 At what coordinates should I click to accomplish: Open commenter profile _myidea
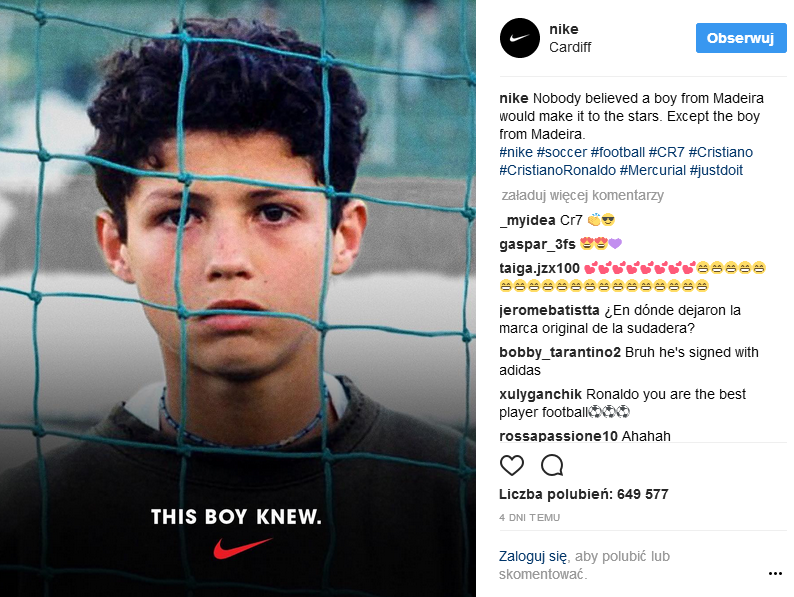pos(527,220)
